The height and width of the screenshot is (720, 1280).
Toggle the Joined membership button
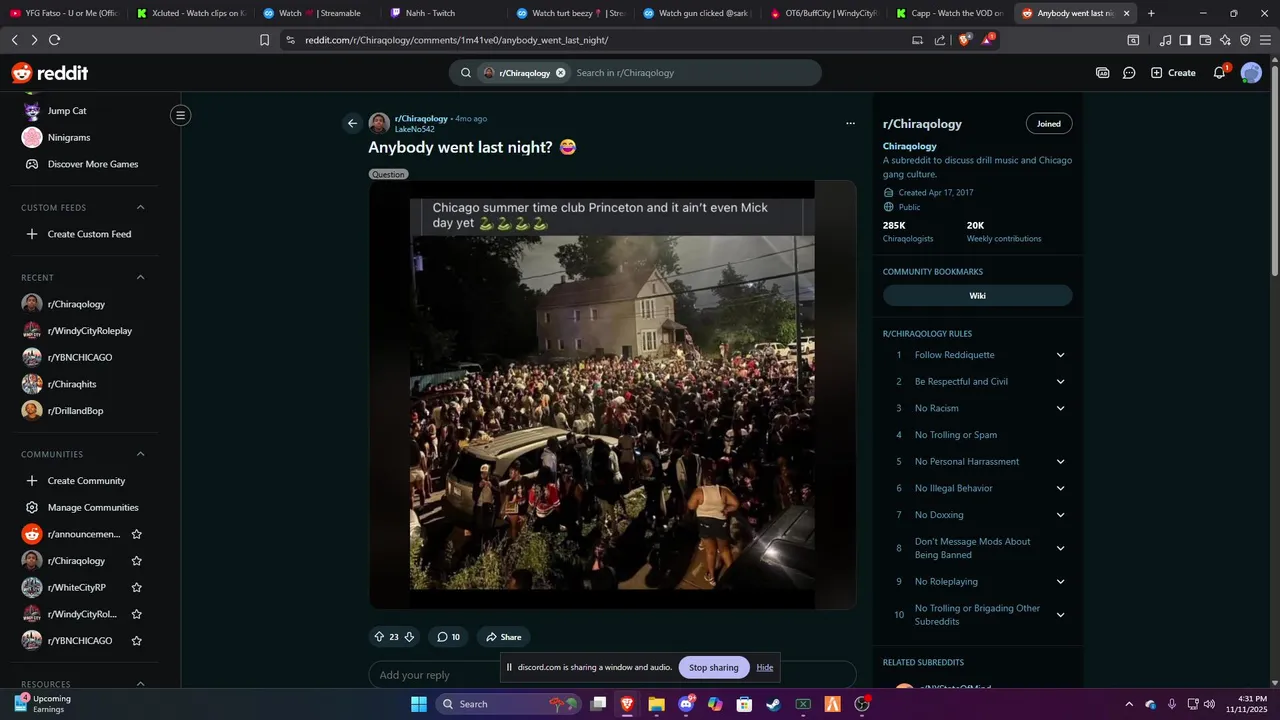(1049, 124)
